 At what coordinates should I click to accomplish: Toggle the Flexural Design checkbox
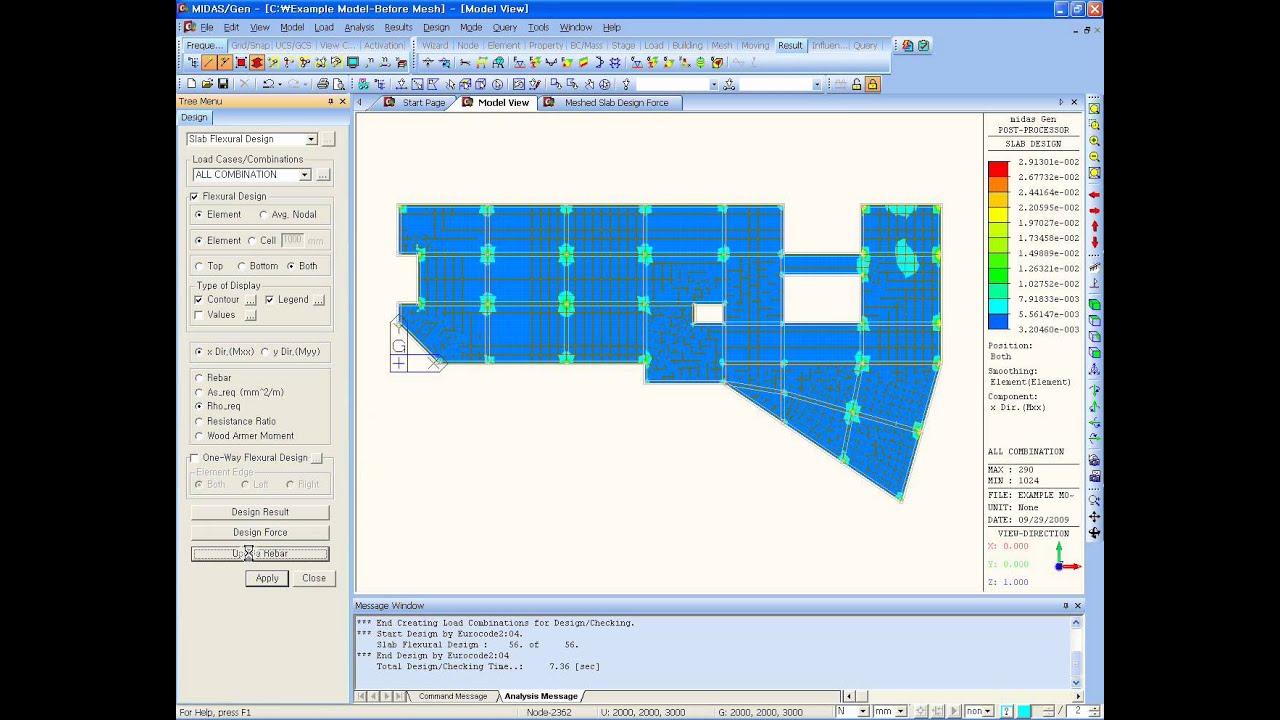(x=195, y=196)
